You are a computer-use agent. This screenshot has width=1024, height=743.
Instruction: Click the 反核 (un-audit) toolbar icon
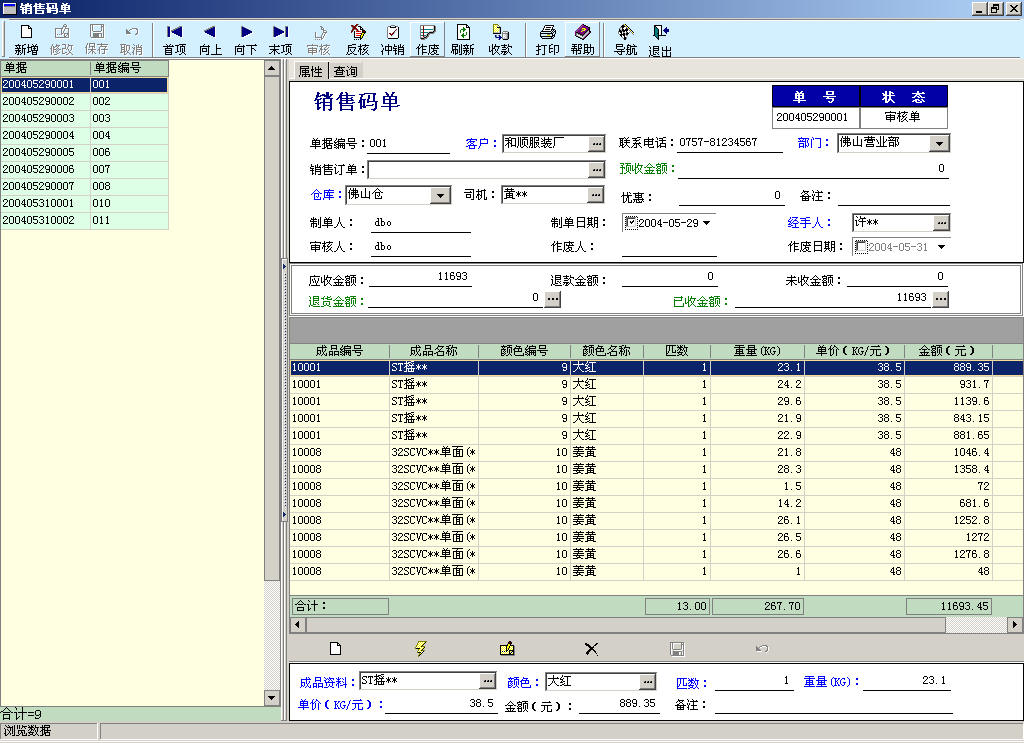pyautogui.click(x=357, y=40)
